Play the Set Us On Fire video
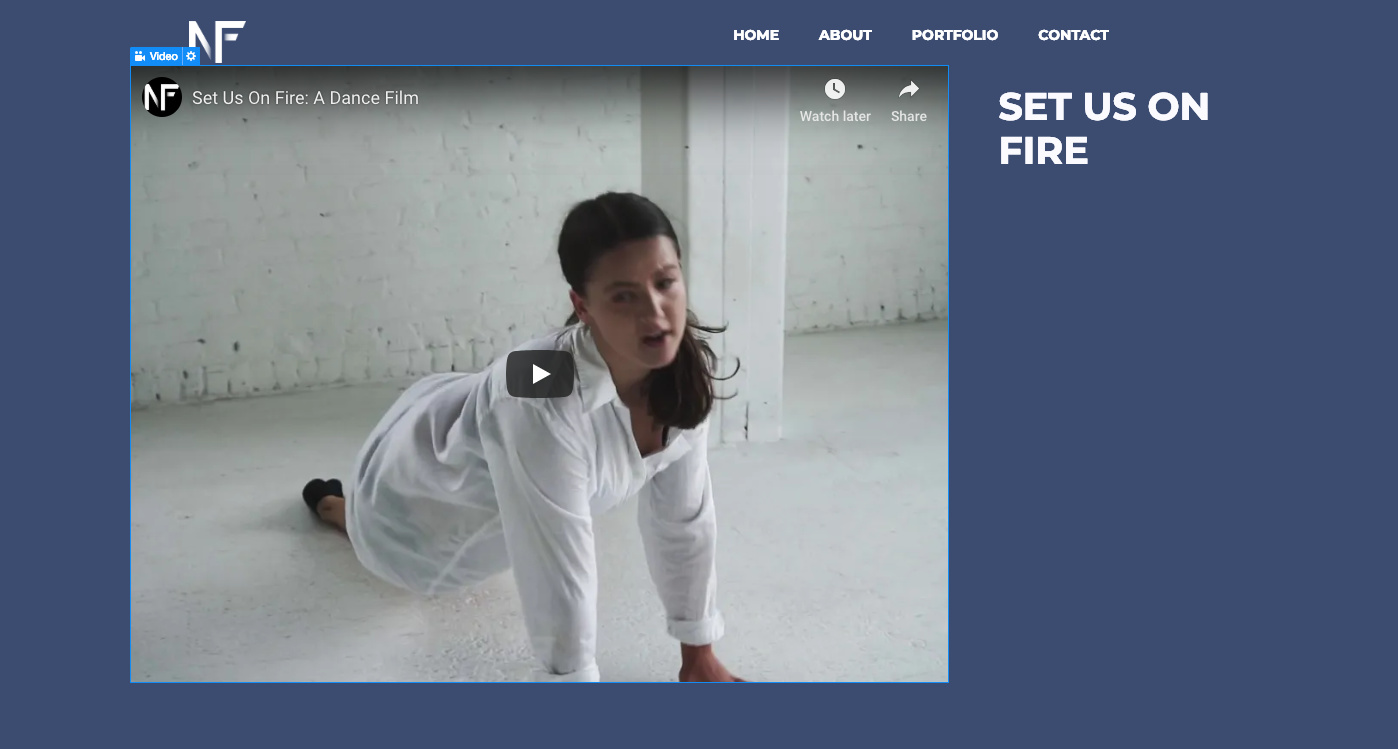This screenshot has width=1398, height=749. tap(540, 374)
